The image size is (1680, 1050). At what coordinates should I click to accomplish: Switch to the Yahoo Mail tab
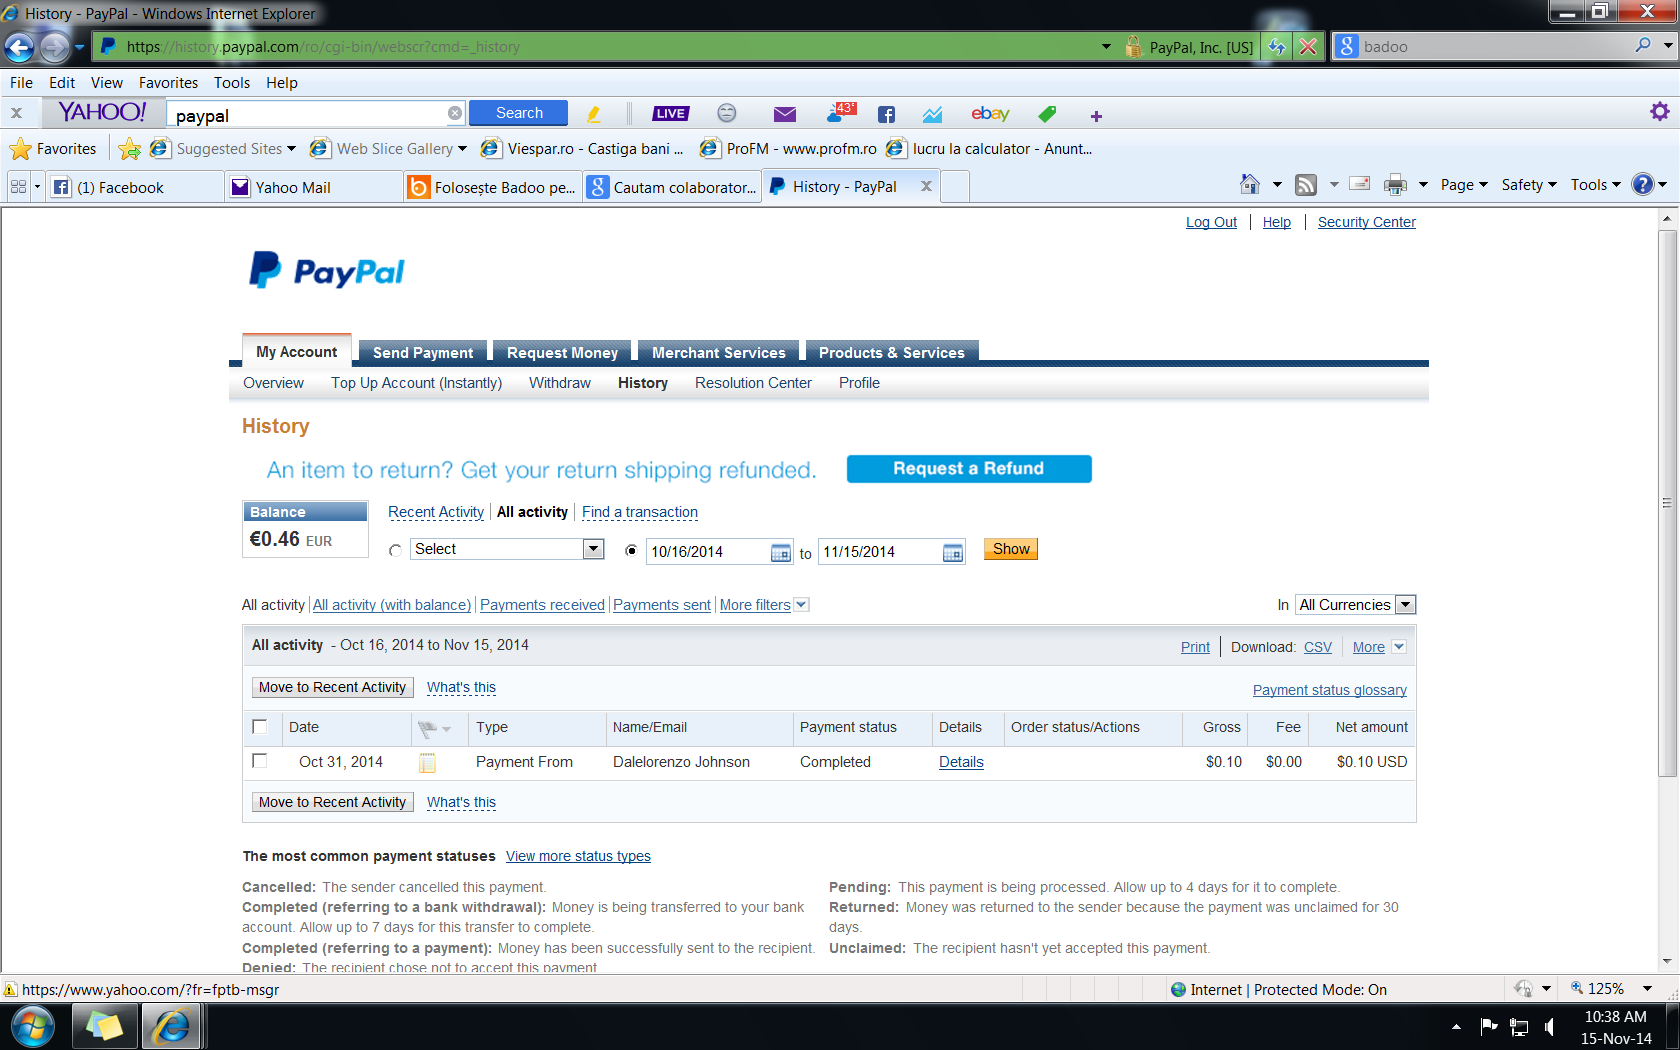[x=314, y=187]
